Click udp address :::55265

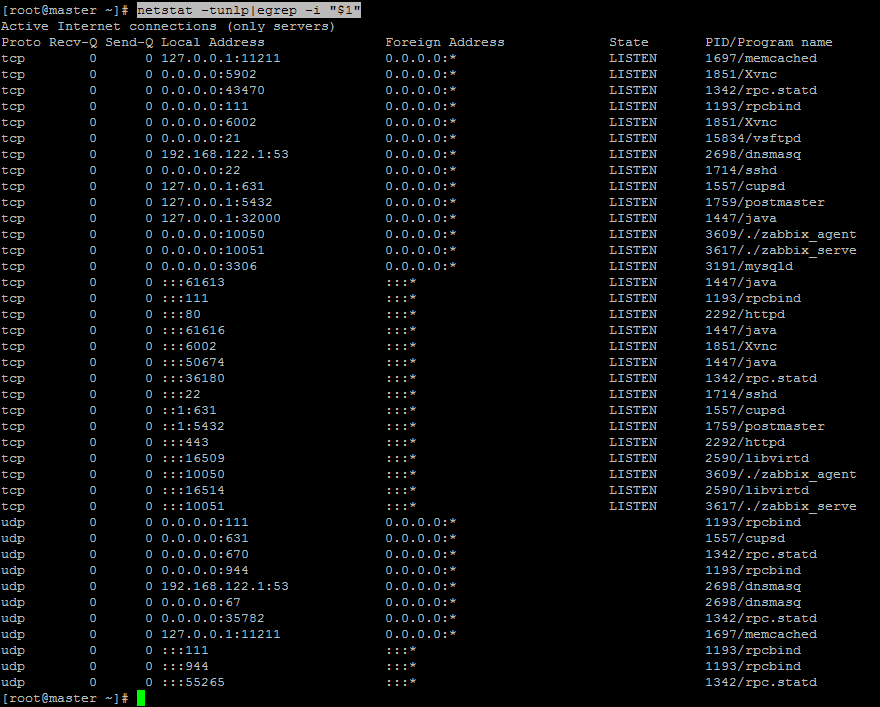pyautogui.click(x=193, y=682)
